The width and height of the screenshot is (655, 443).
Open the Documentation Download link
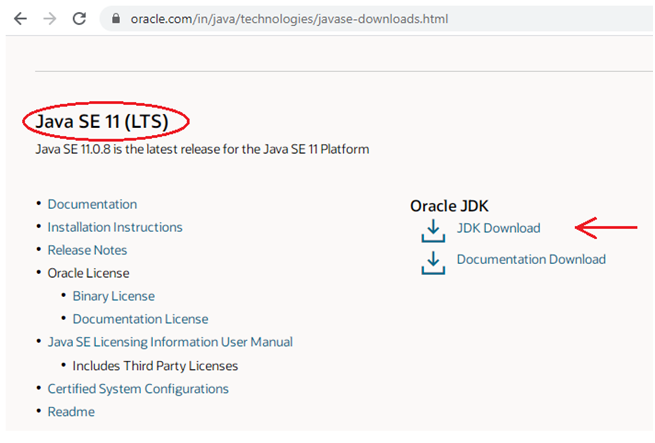[531, 259]
